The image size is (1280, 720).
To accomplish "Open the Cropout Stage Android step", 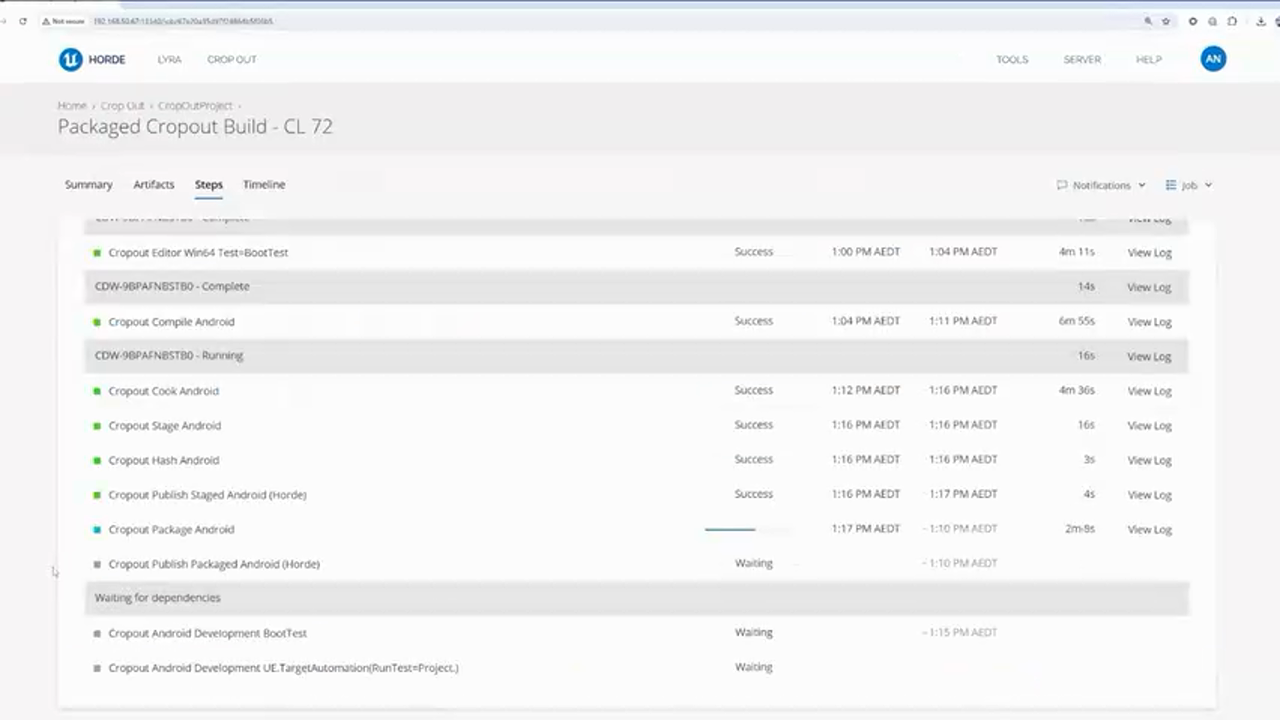I will [164, 426].
